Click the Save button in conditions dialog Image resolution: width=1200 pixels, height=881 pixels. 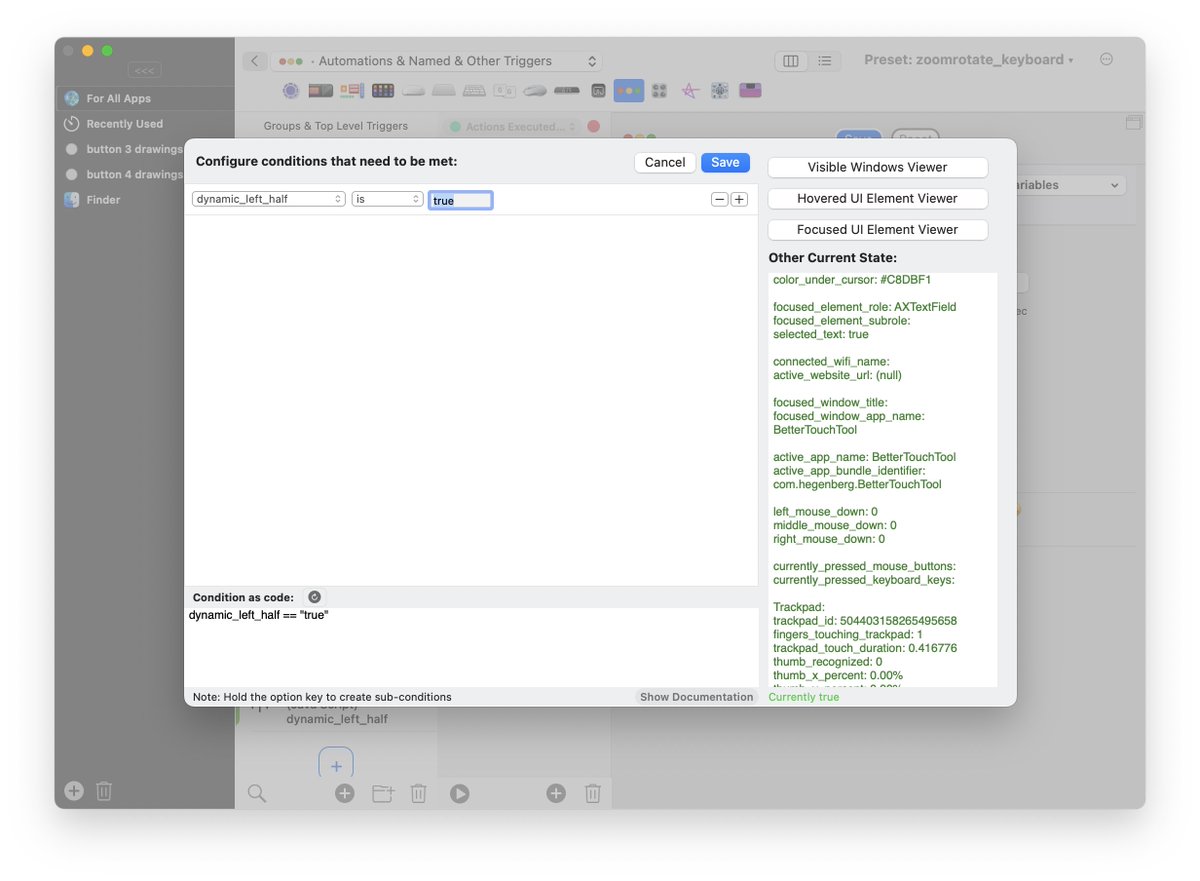point(725,162)
